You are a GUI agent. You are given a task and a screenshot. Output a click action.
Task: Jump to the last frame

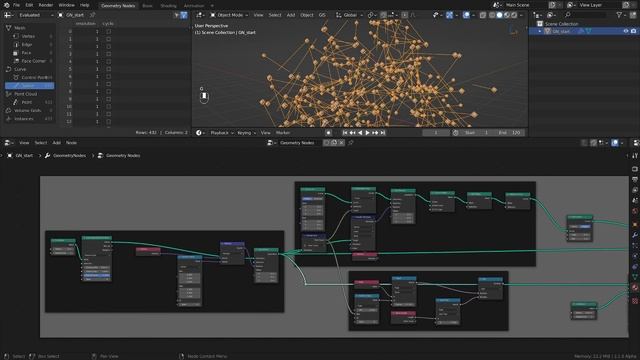click(383, 133)
